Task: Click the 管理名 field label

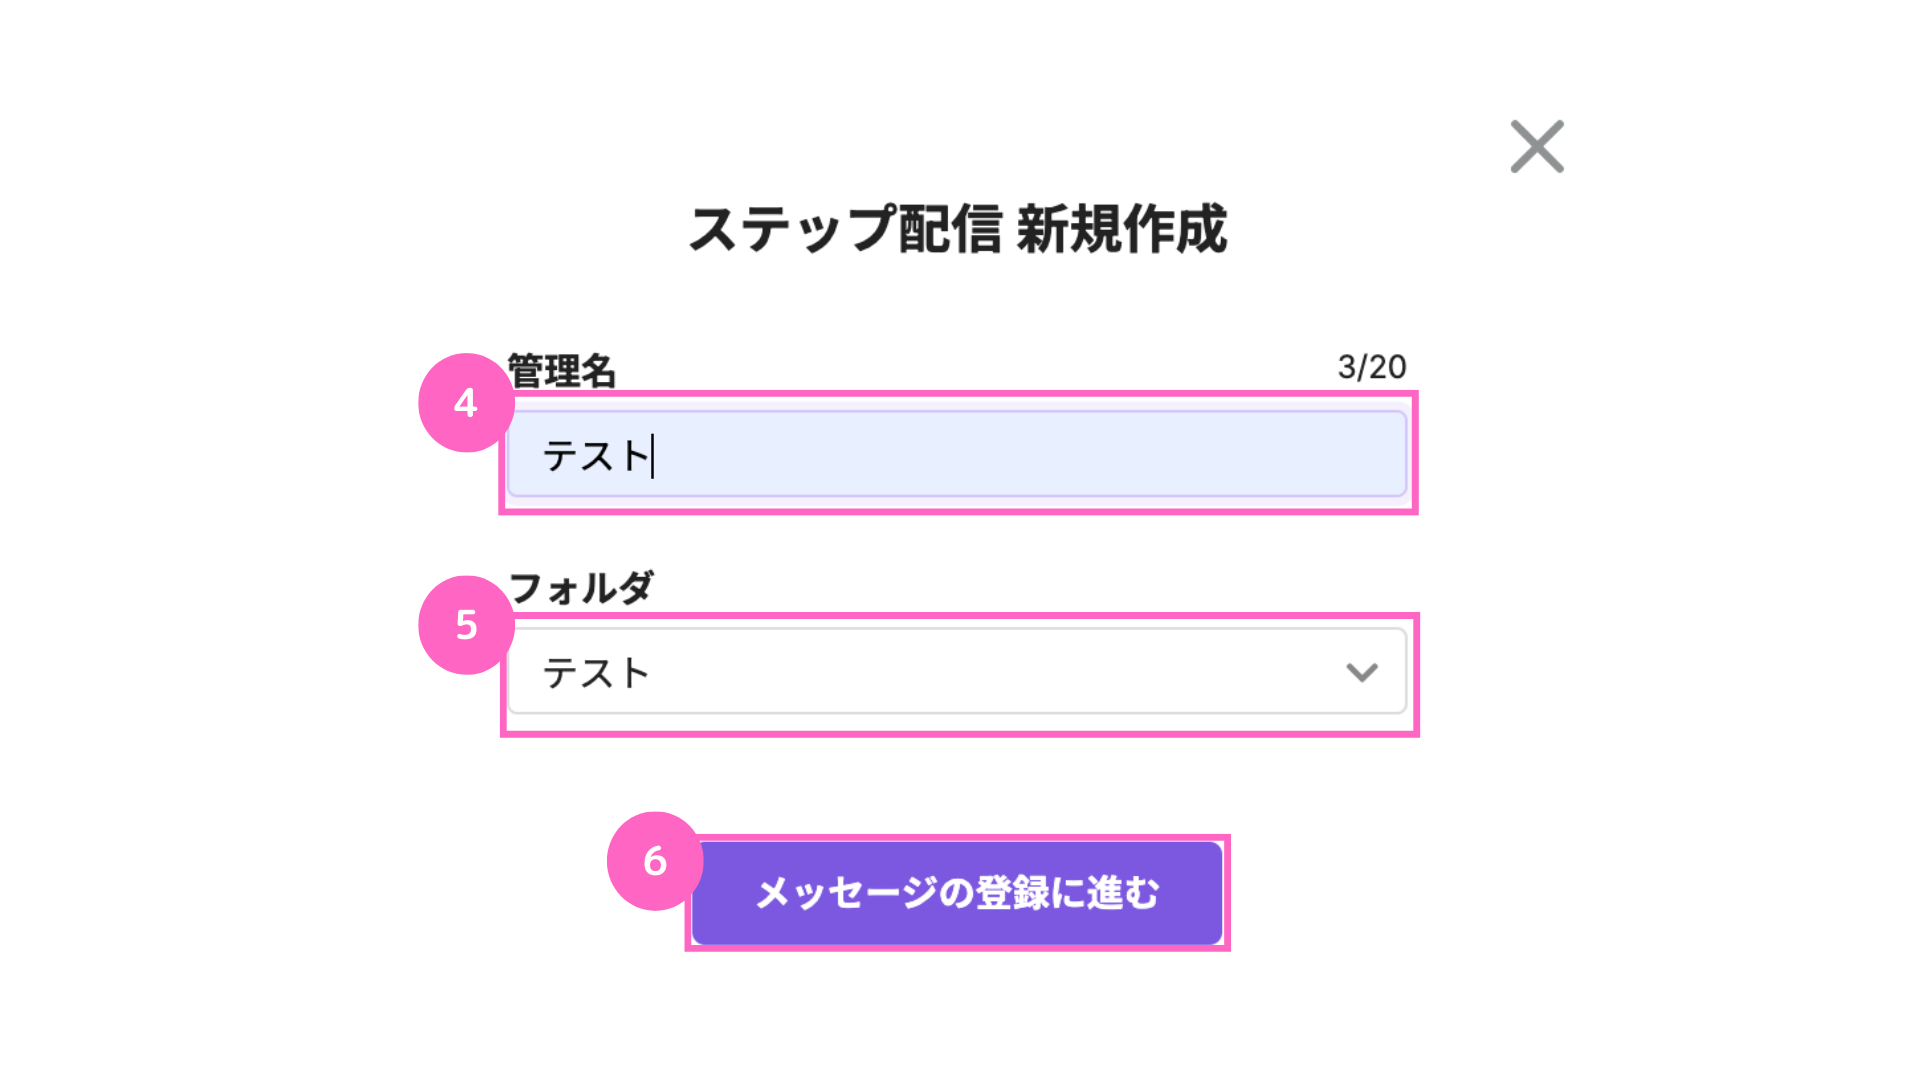Action: click(561, 371)
